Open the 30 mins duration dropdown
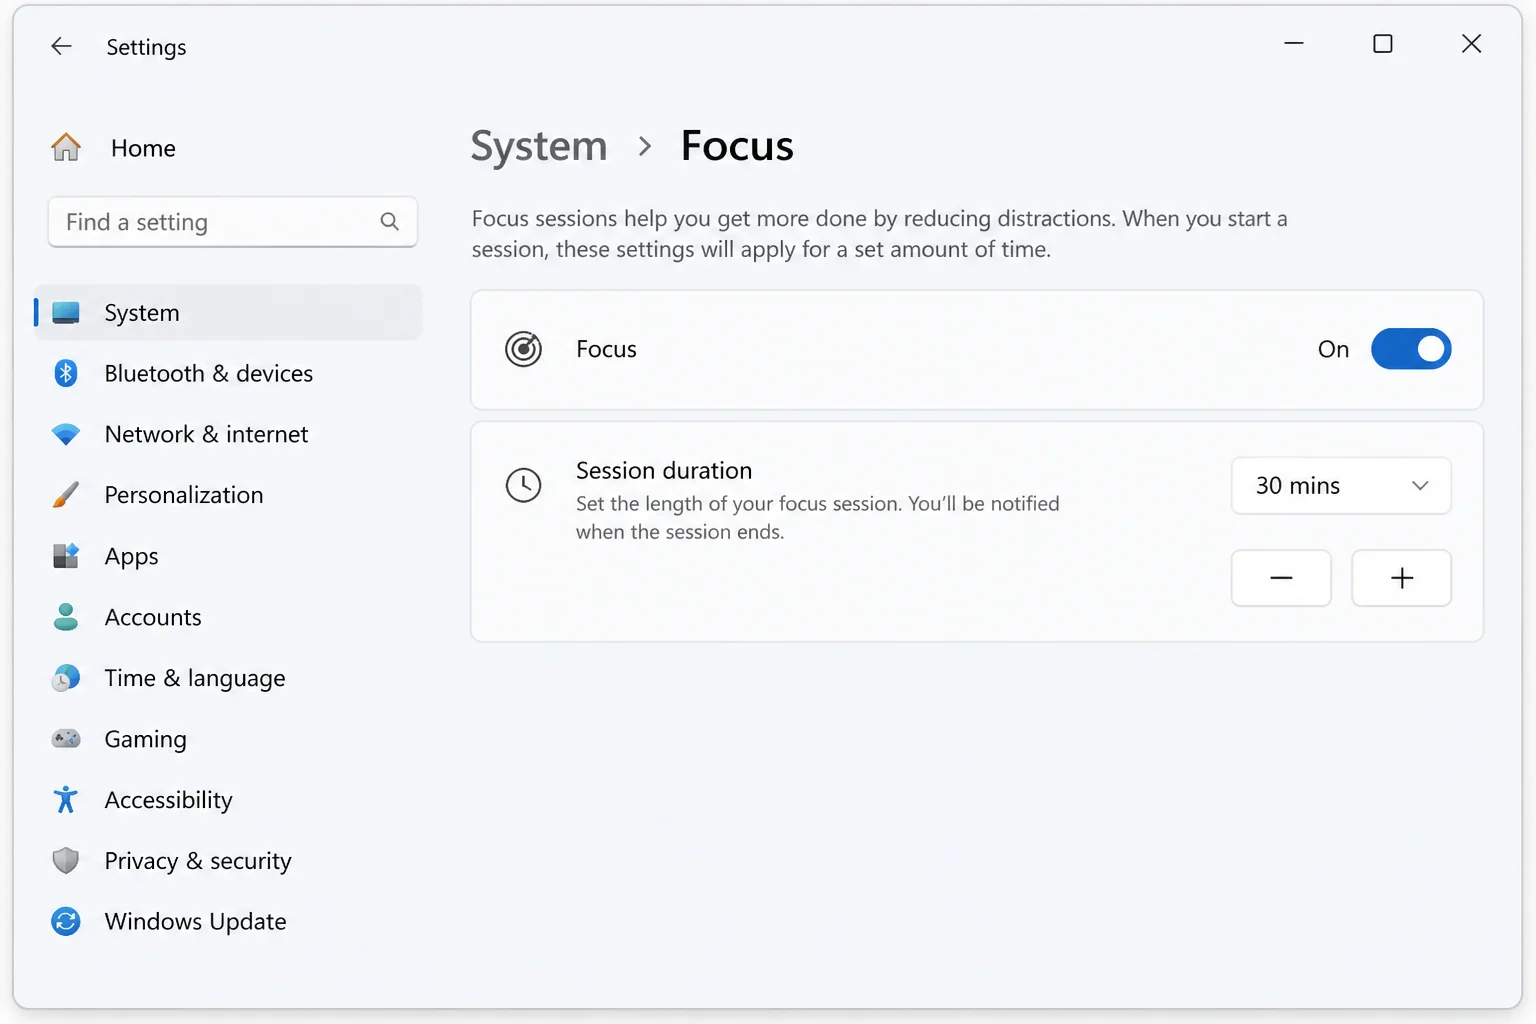The height and width of the screenshot is (1024, 1536). click(x=1341, y=486)
